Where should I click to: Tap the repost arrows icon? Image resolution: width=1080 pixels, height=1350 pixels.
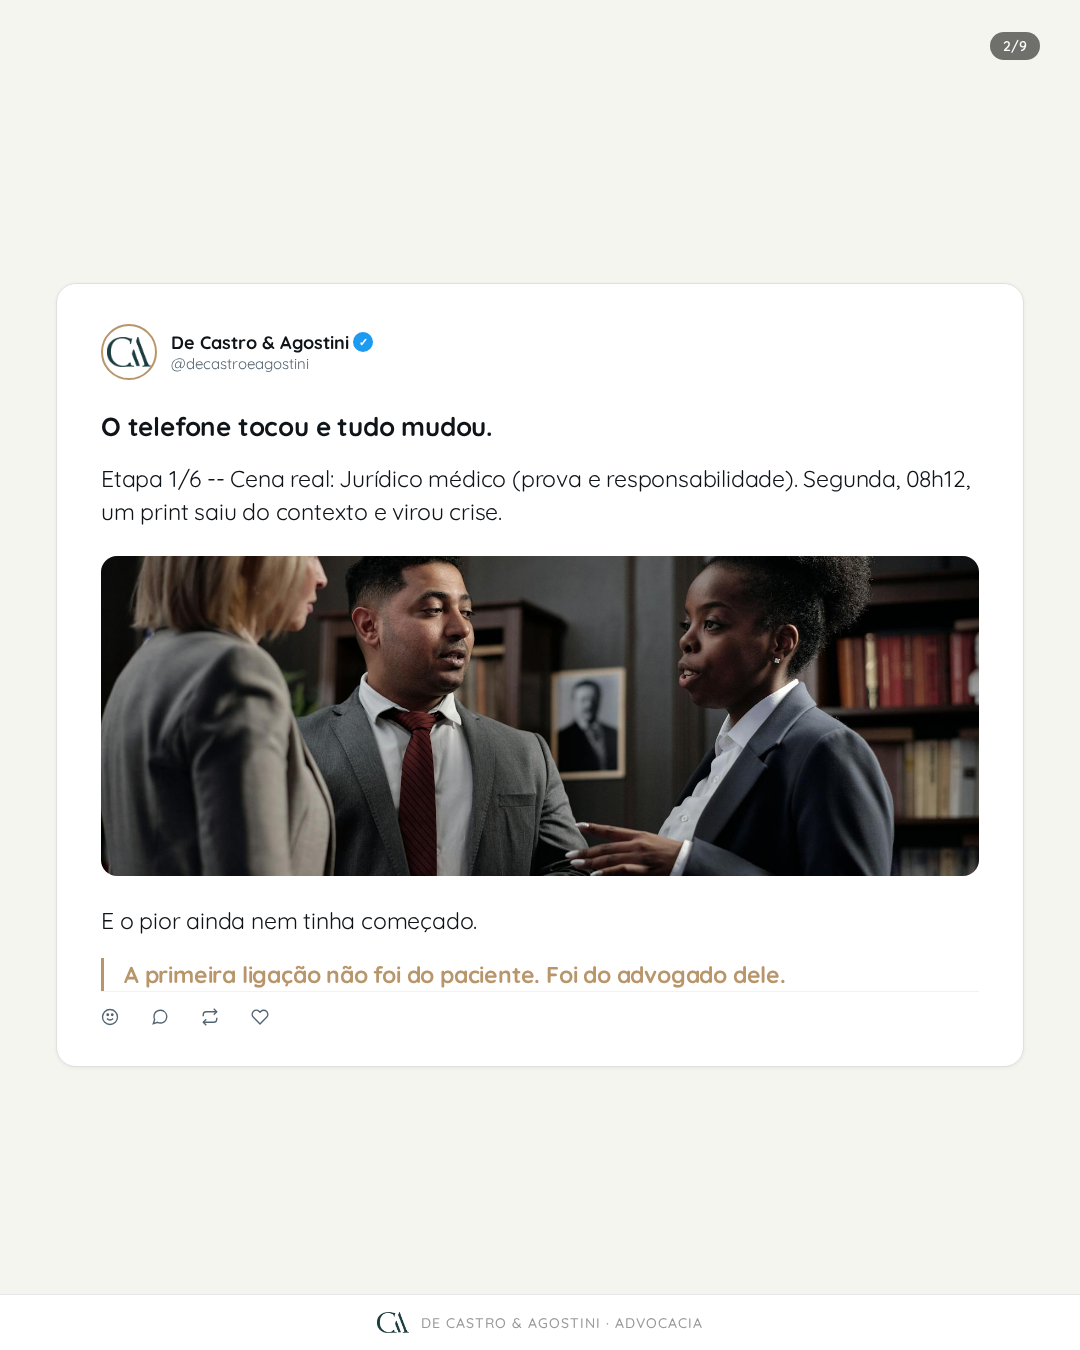point(210,1017)
